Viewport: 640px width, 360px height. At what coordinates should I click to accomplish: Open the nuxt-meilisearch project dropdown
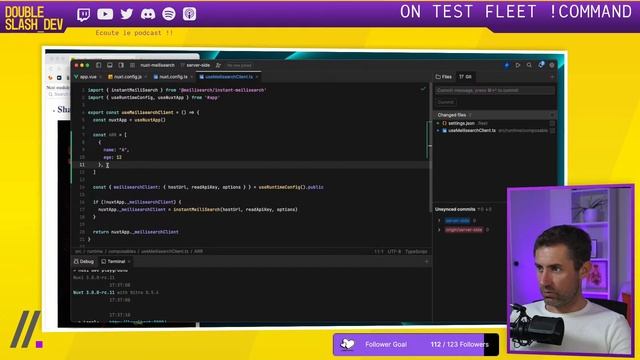(x=157, y=65)
